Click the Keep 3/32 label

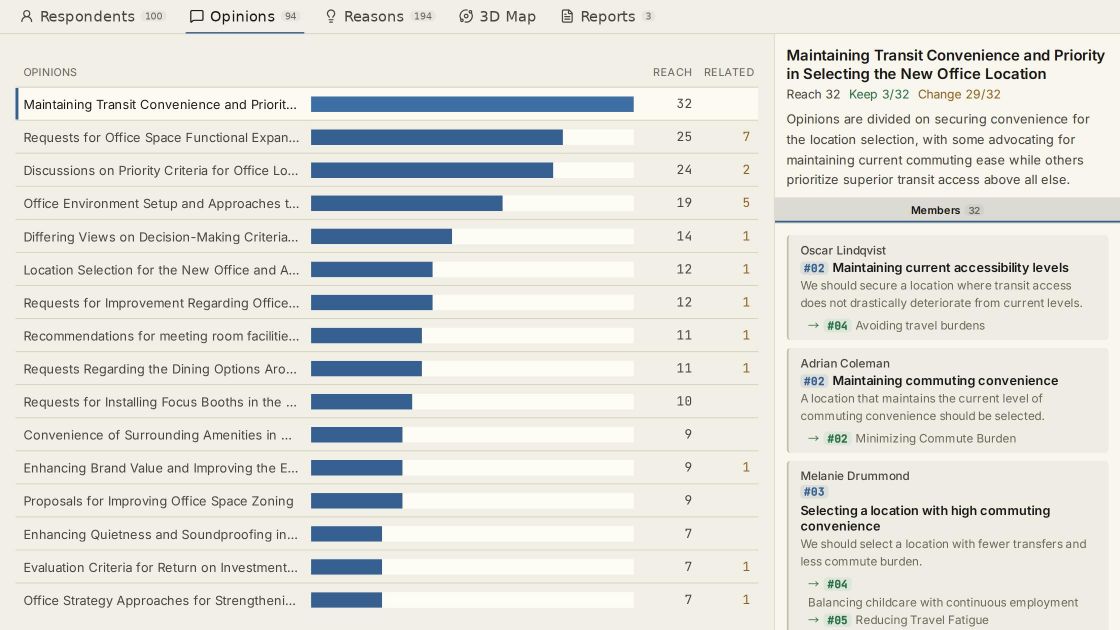pyautogui.click(x=879, y=94)
